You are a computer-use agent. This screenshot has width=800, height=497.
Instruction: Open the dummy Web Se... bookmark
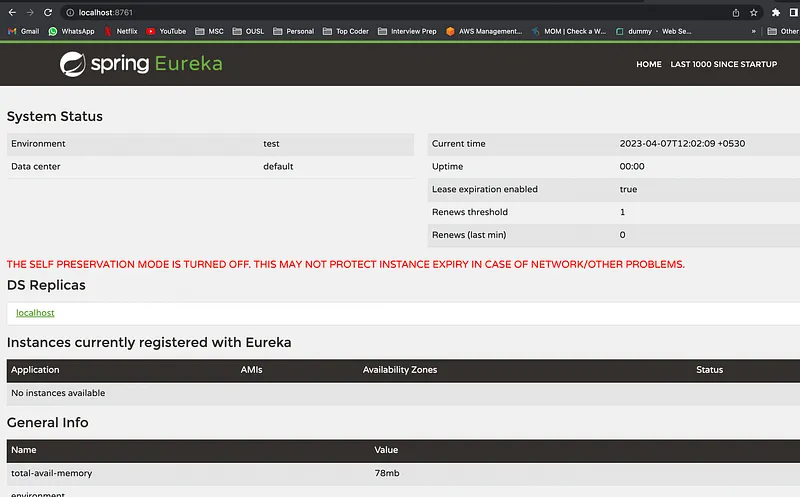[654, 31]
